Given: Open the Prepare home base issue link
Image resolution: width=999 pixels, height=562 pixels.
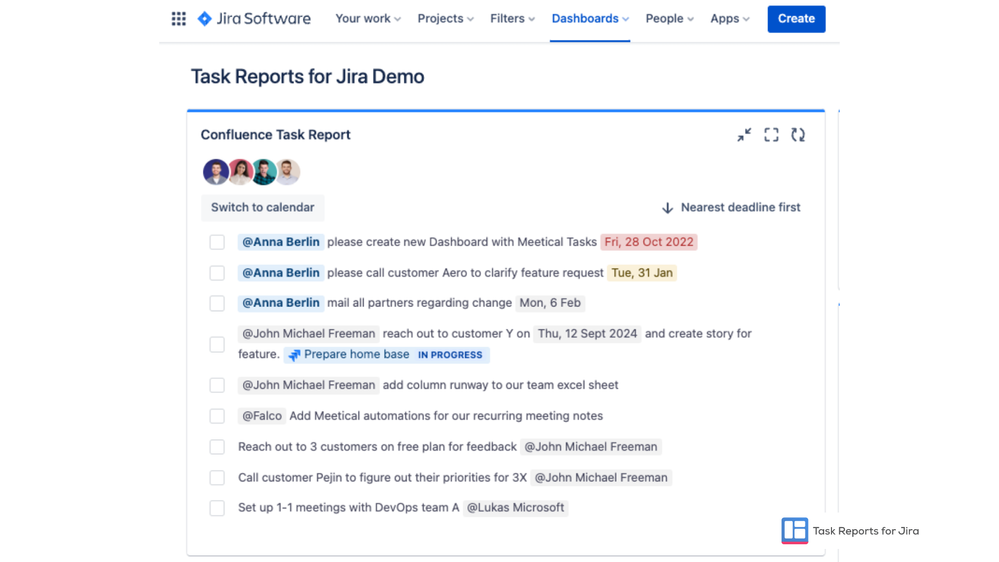Looking at the screenshot, I should pyautogui.click(x=357, y=354).
